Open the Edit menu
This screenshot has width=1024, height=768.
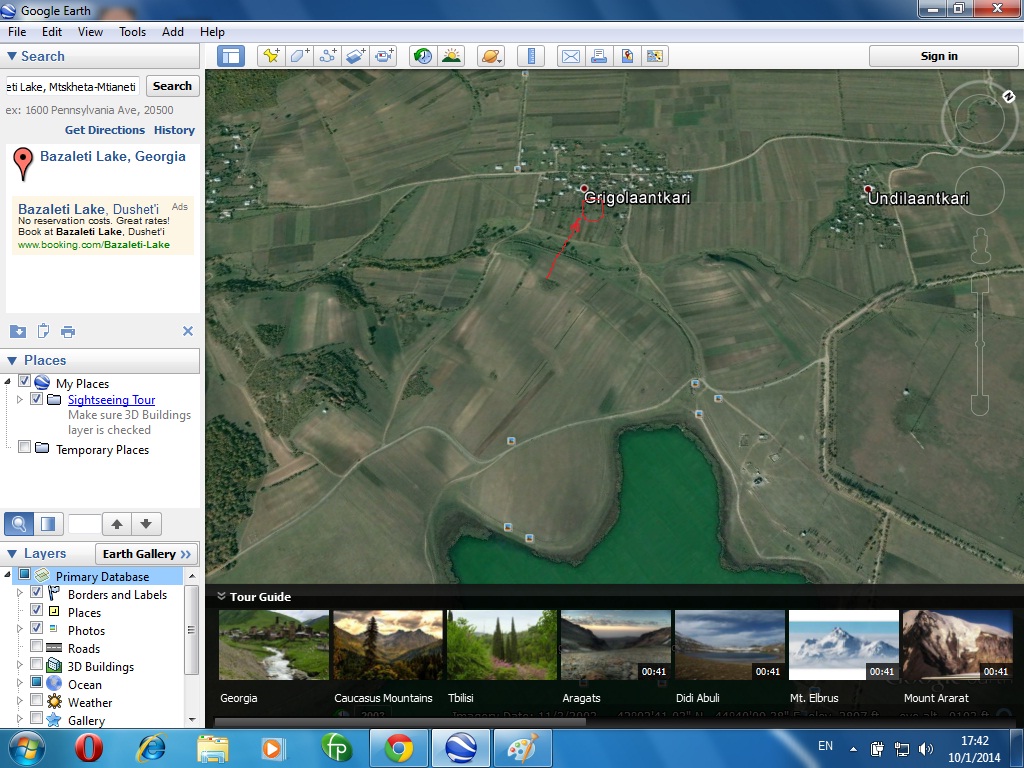(x=52, y=32)
